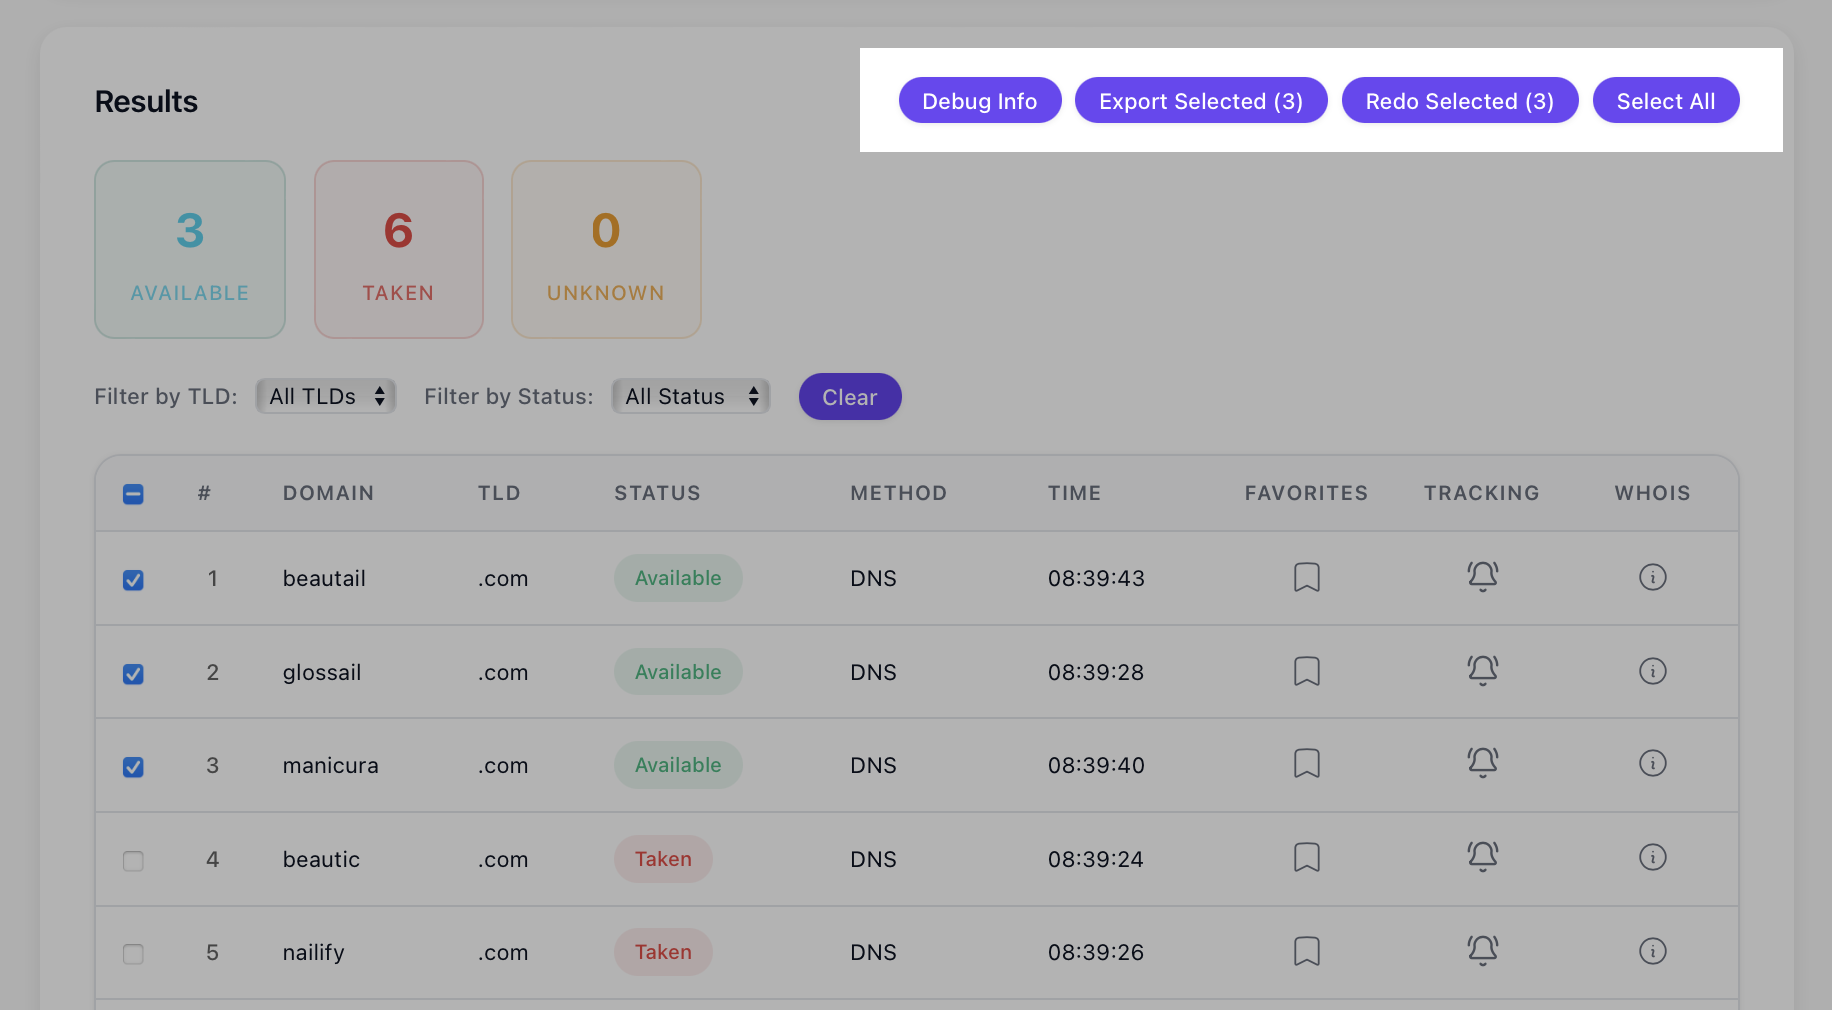Turn on tracking alert for nailify
This screenshot has width=1832, height=1010.
(x=1482, y=950)
